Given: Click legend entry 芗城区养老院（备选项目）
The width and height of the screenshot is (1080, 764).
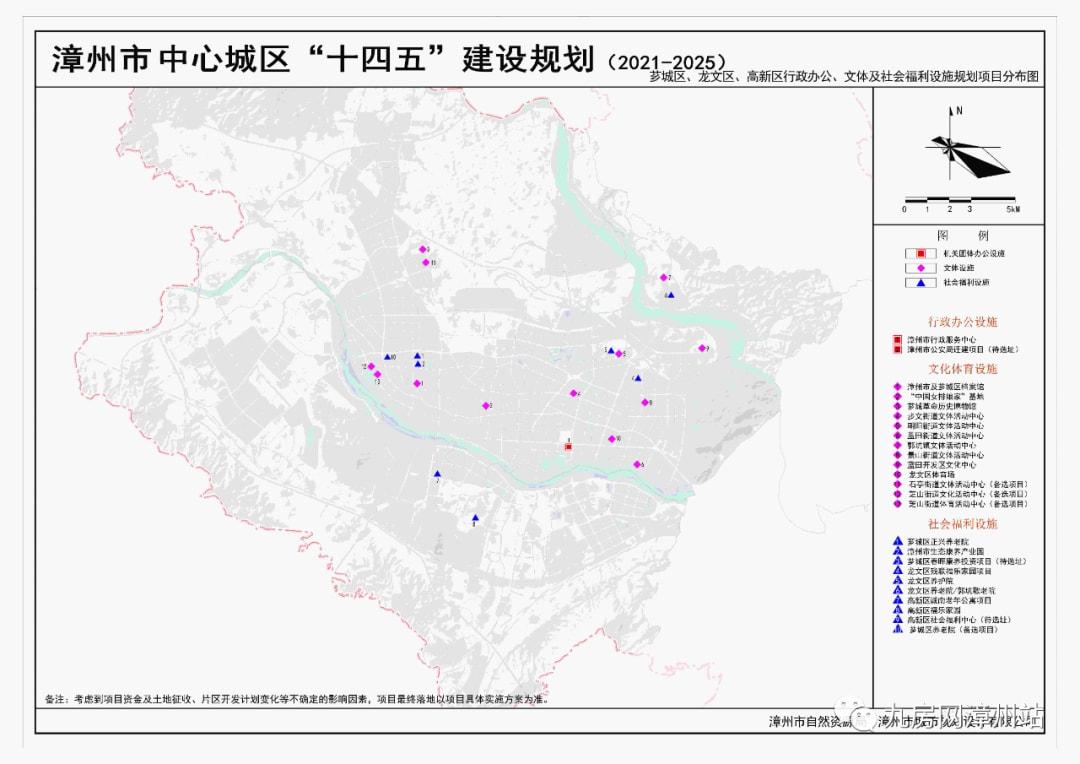Looking at the screenshot, I should point(953,630).
